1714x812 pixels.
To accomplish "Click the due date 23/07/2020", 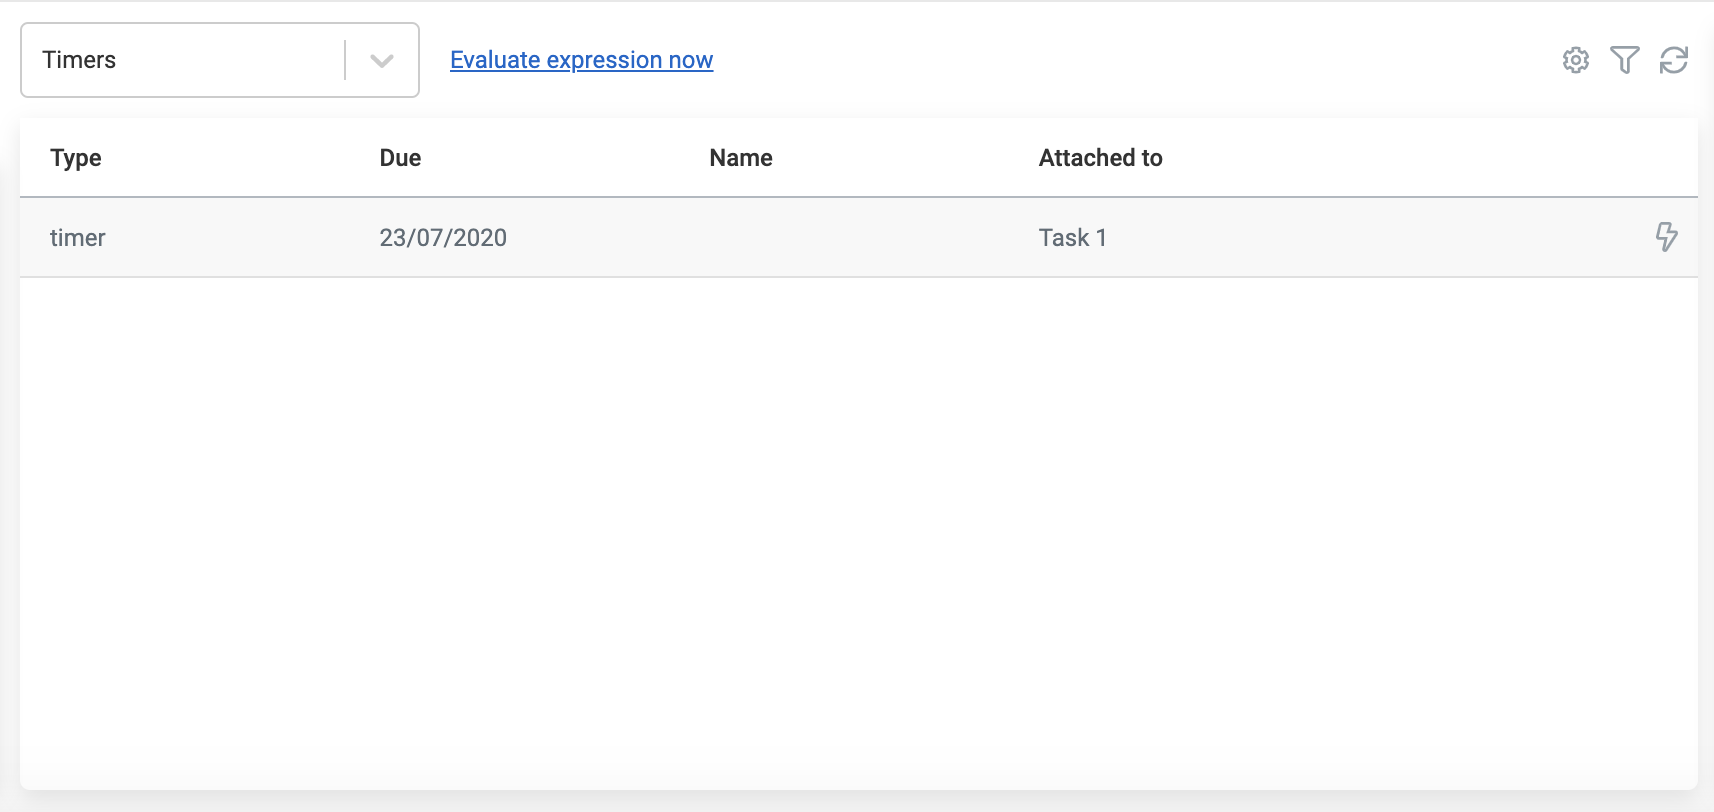I will tap(443, 238).
